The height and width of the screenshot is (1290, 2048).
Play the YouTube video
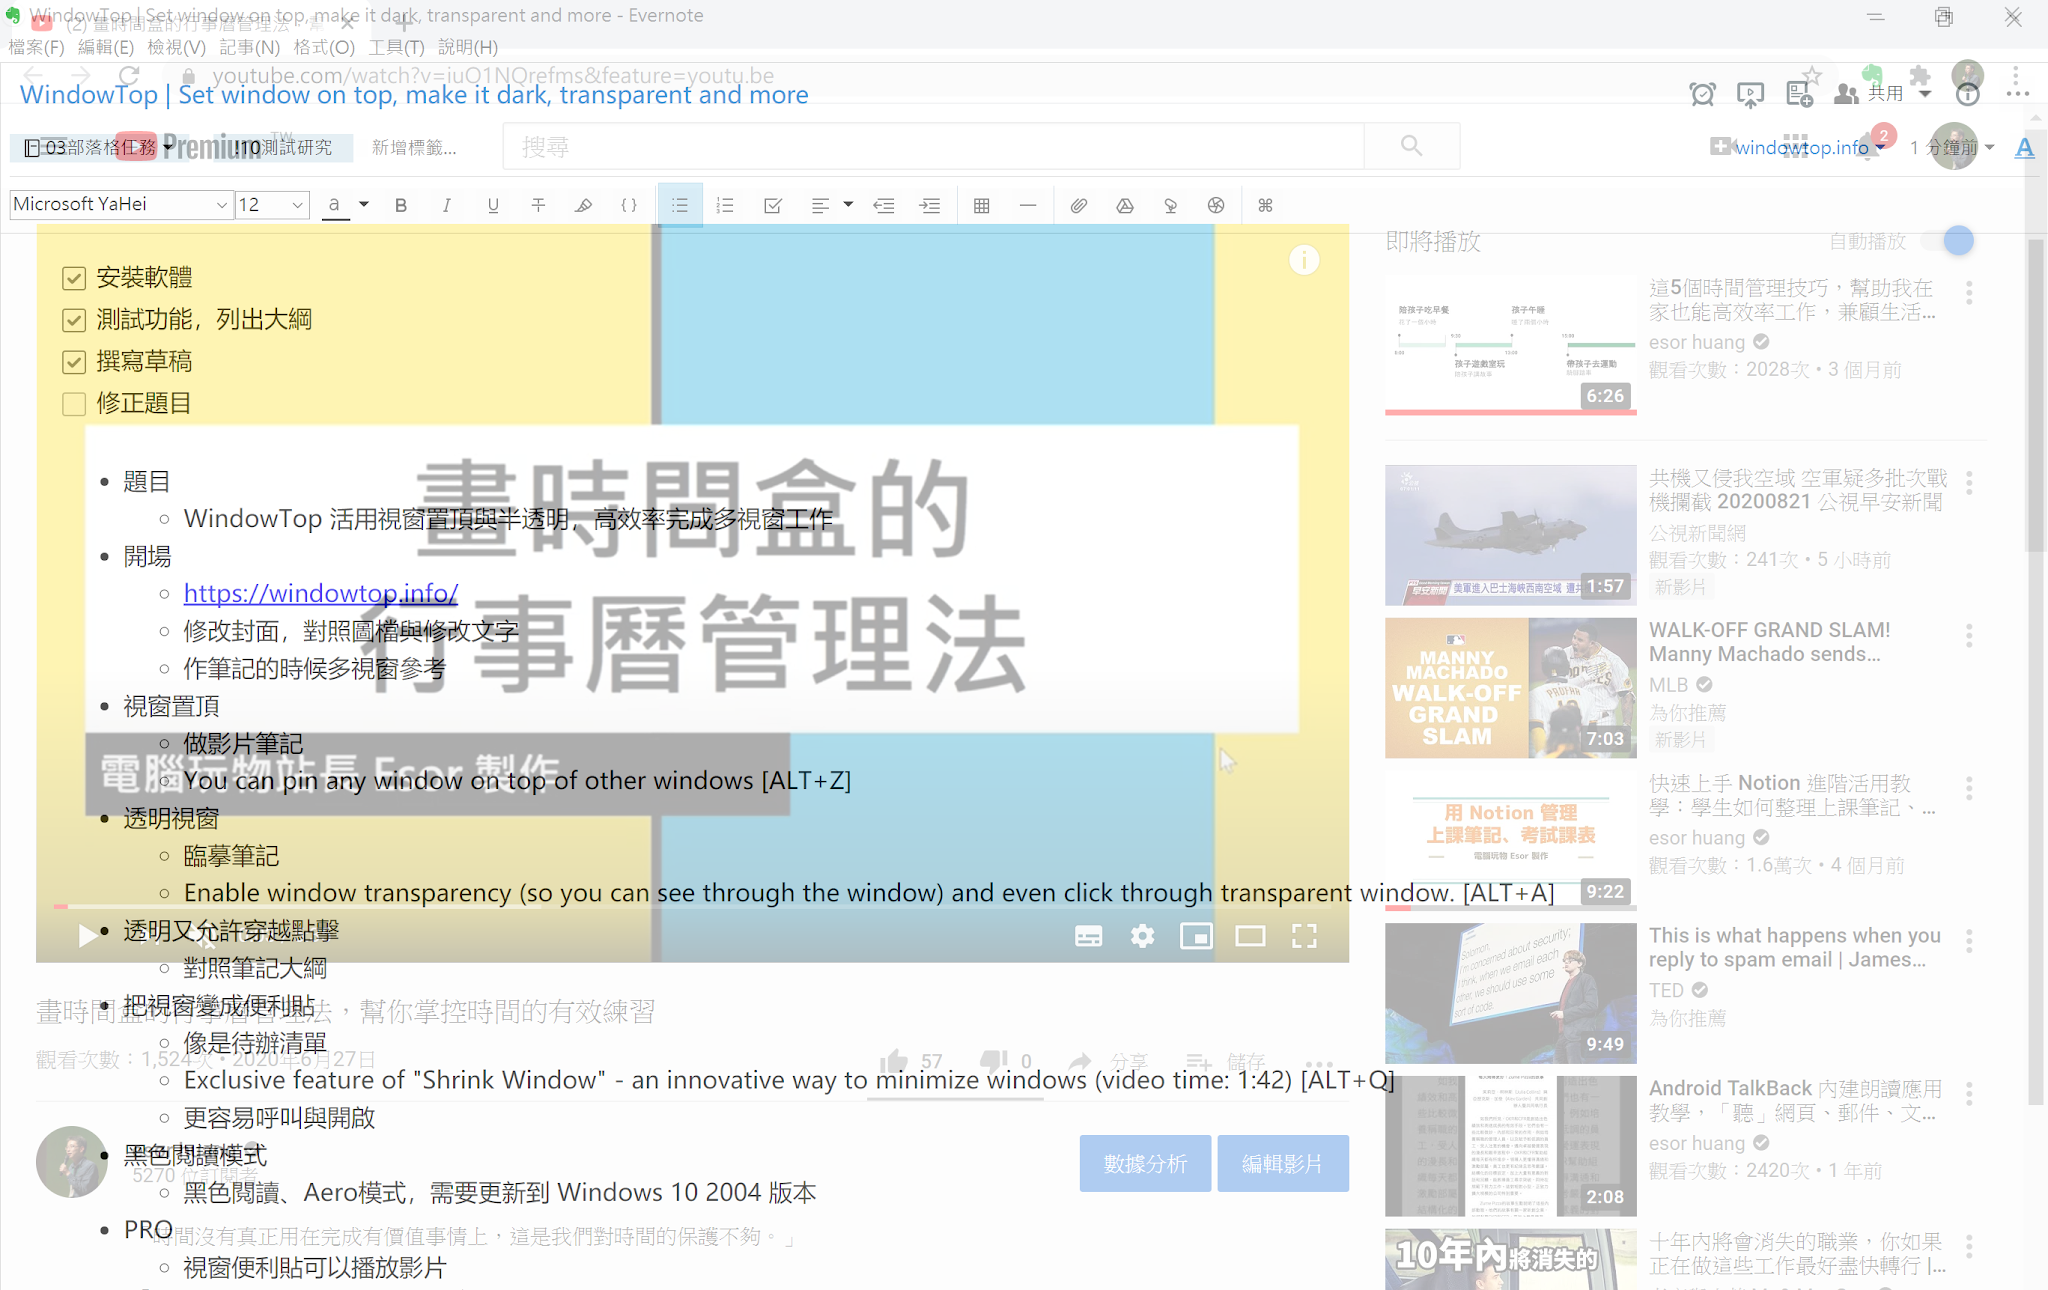(x=88, y=935)
